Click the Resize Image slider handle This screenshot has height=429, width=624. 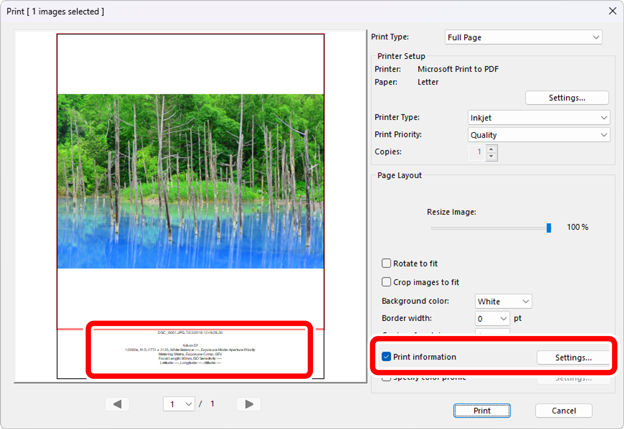548,228
